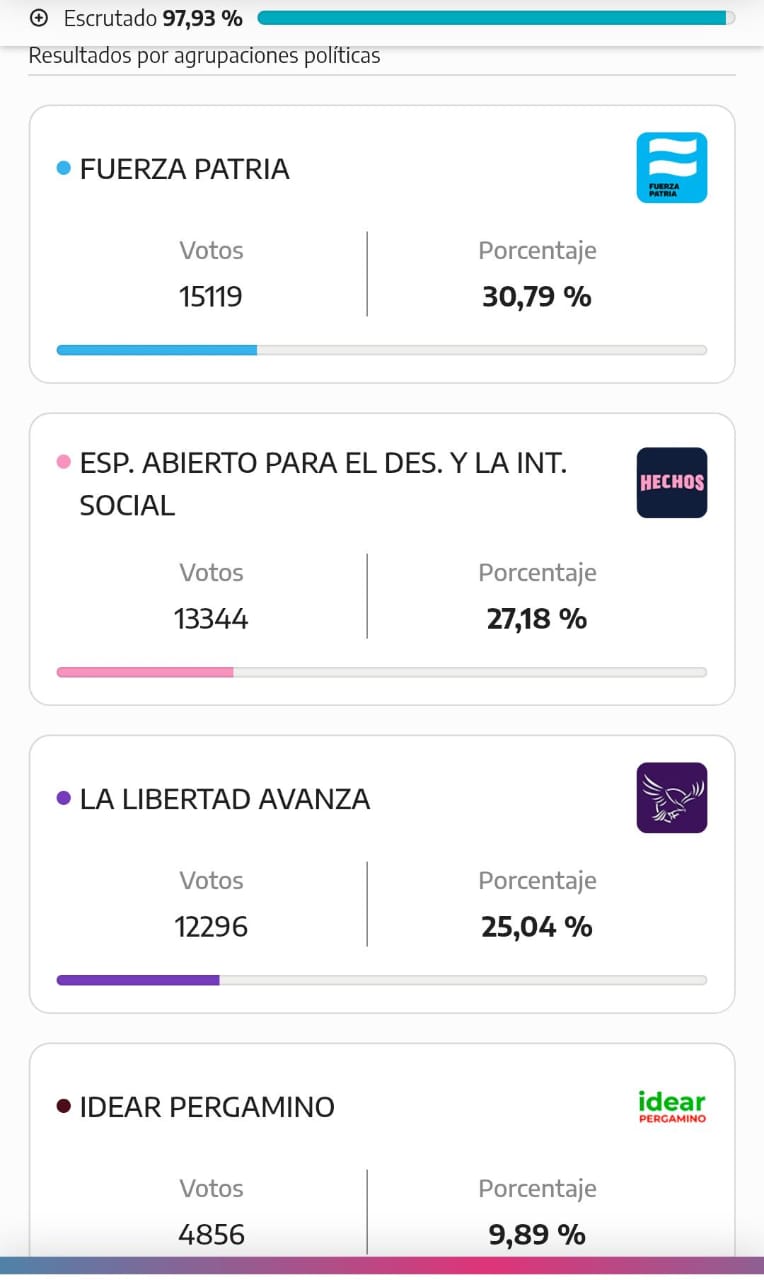Click the blue dot beside Fuerza Patria
This screenshot has height=1280, width=764.
[64, 169]
